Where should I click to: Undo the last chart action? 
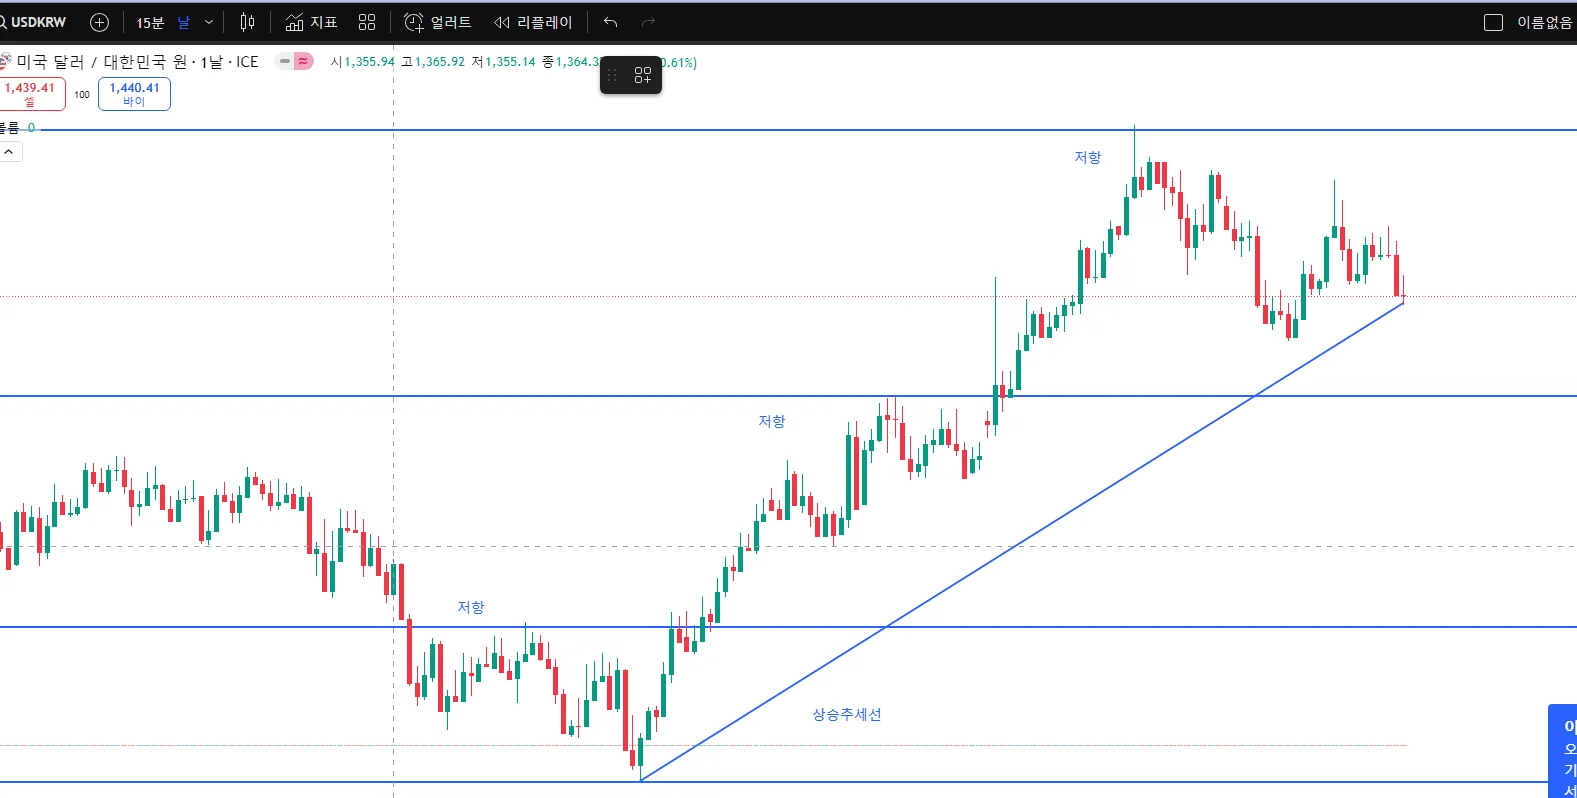[611, 22]
